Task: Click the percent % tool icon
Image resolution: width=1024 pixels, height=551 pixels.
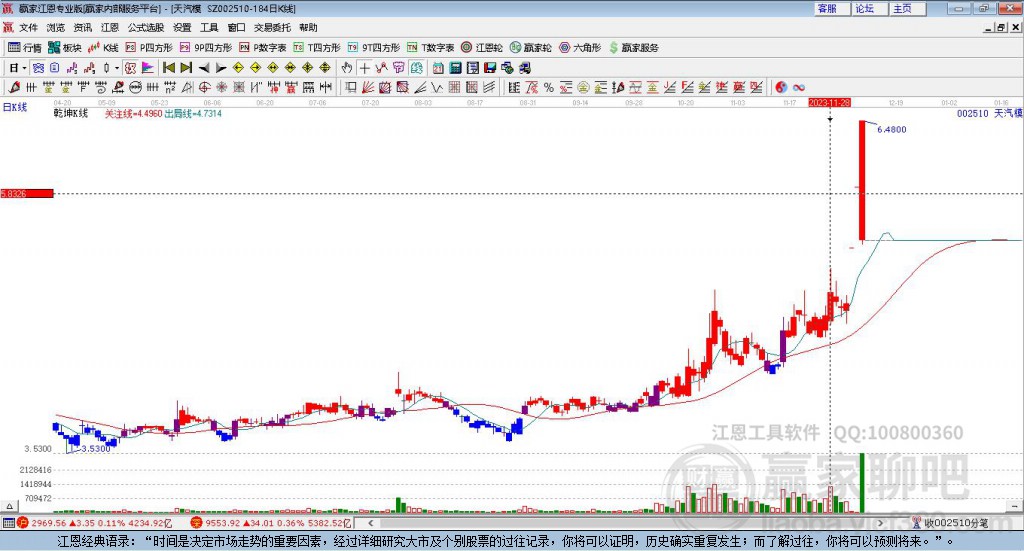Action: click(x=549, y=87)
